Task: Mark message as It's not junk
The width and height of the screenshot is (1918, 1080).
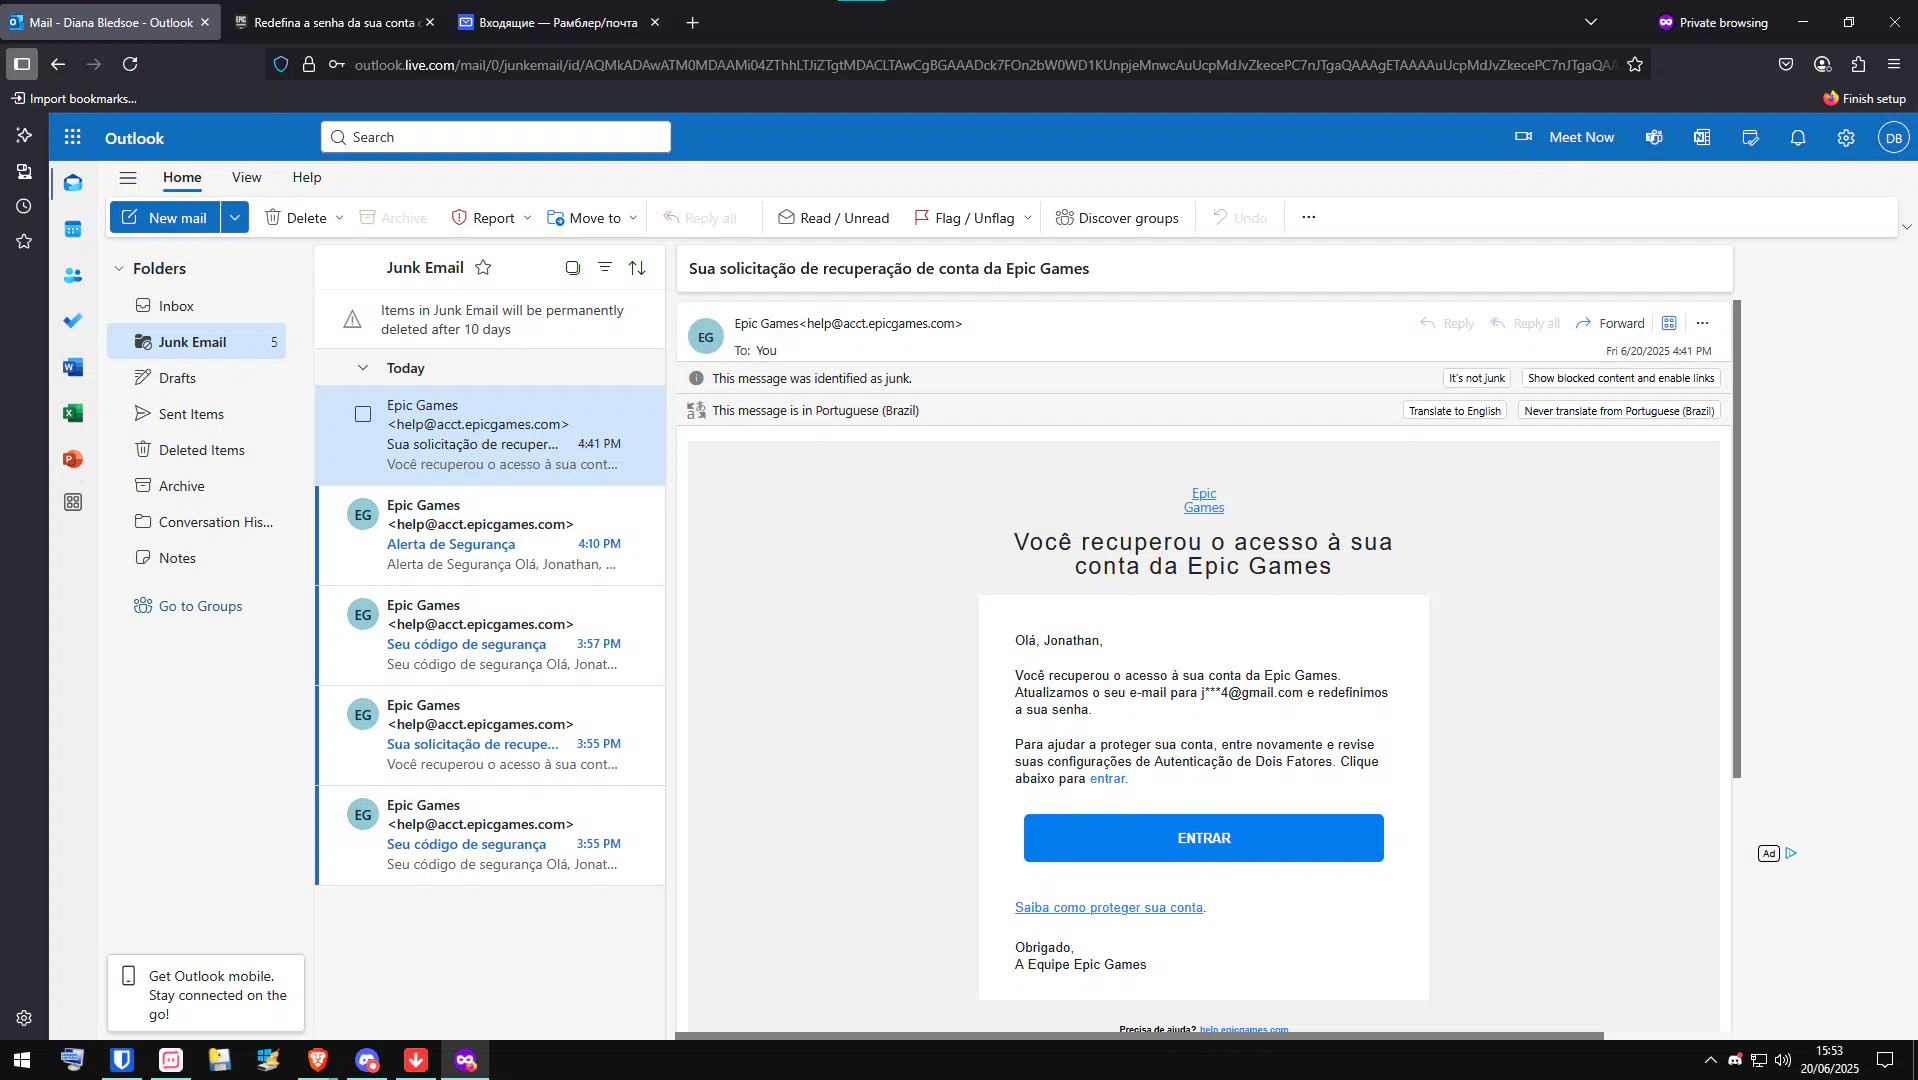Action: 1476,378
